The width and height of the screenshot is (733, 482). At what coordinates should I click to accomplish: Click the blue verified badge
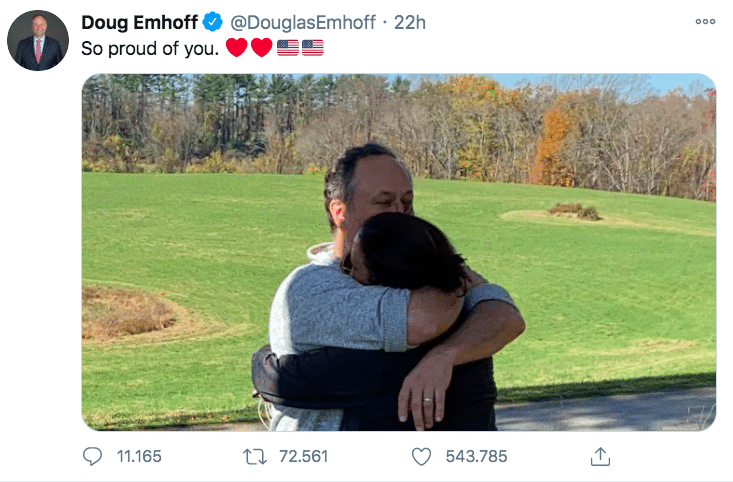click(213, 22)
